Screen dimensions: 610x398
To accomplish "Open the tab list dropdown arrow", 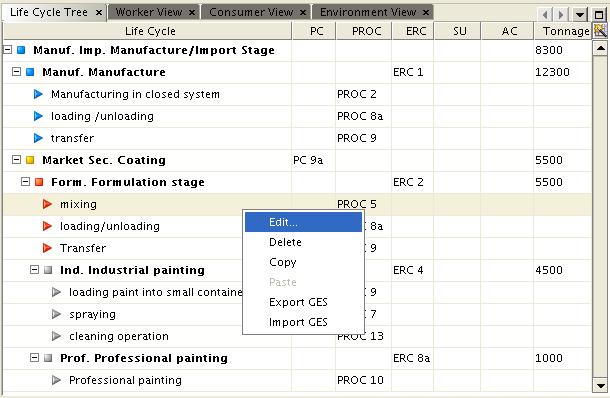I will (x=580, y=15).
